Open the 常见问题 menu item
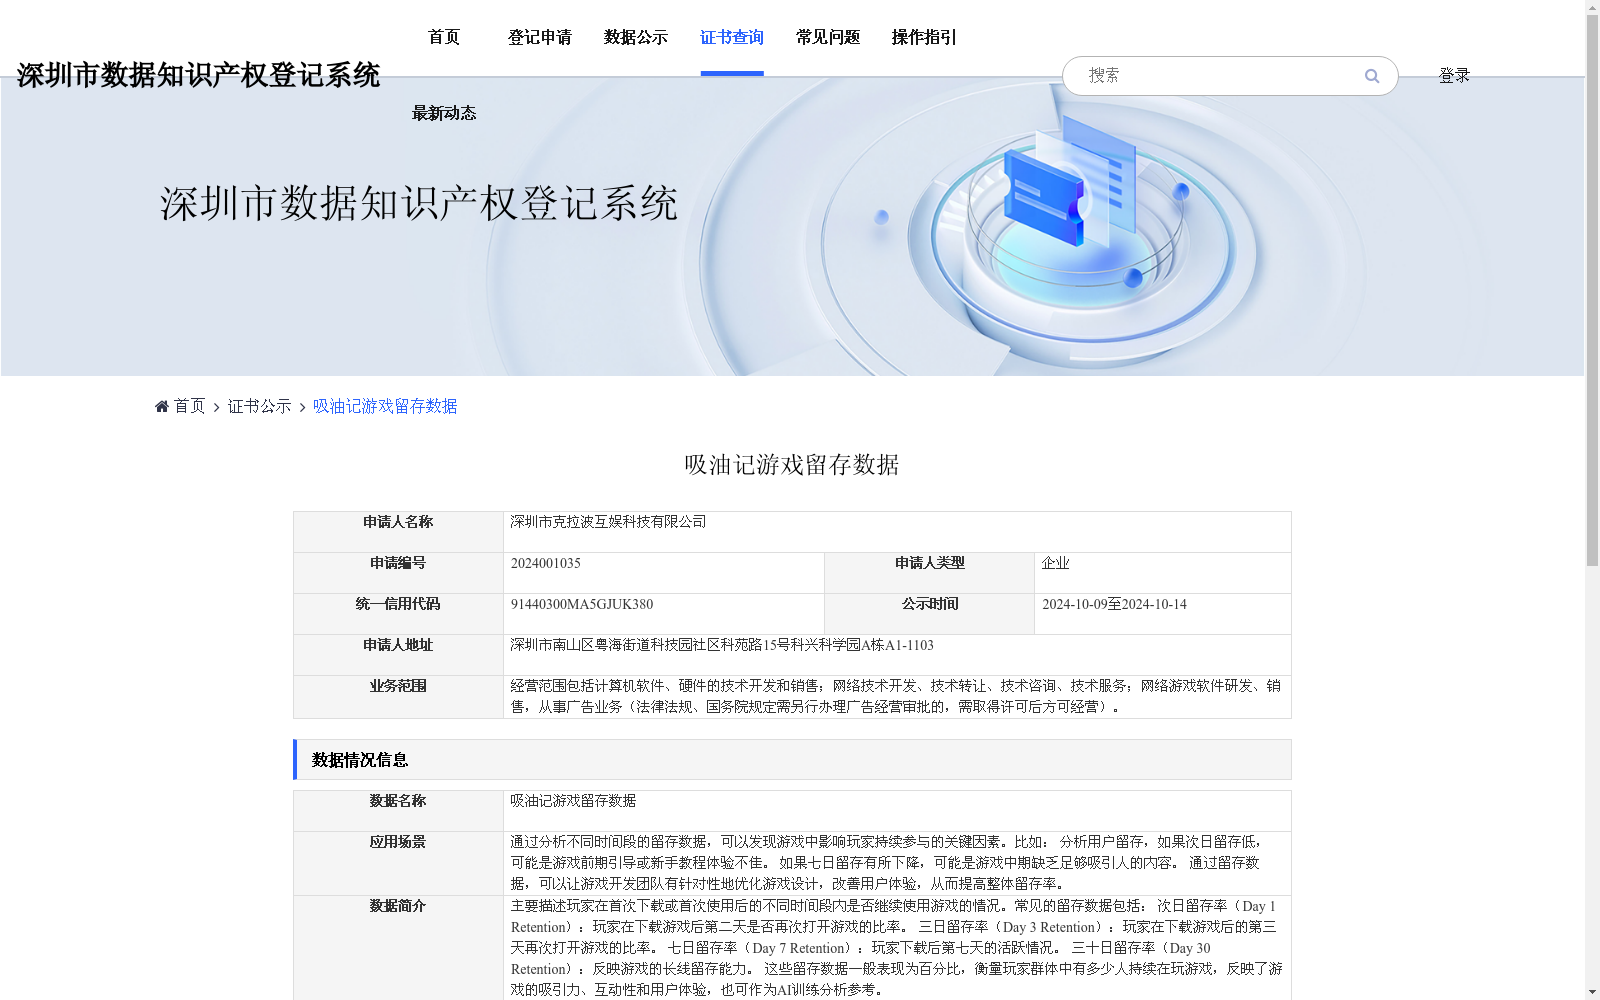This screenshot has height=1000, width=1600. pyautogui.click(x=828, y=37)
